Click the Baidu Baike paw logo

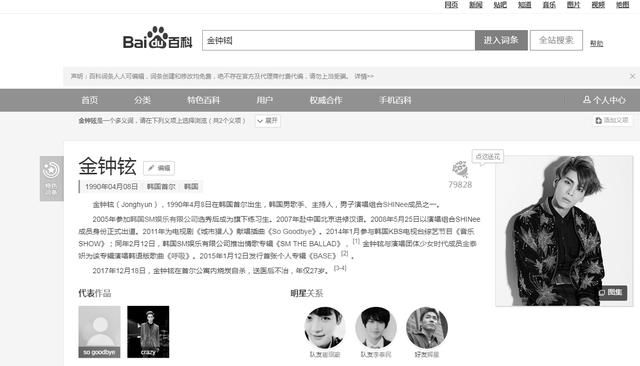coord(158,38)
